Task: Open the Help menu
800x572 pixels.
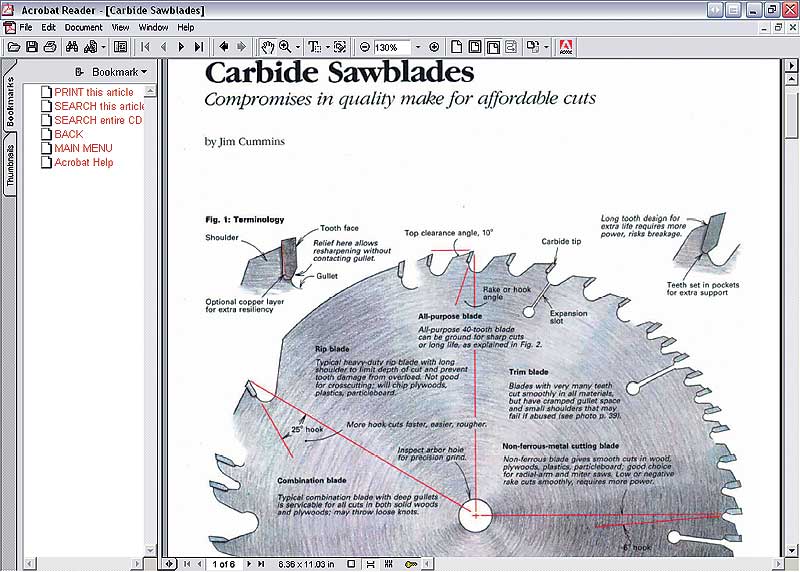Action: coord(186,28)
